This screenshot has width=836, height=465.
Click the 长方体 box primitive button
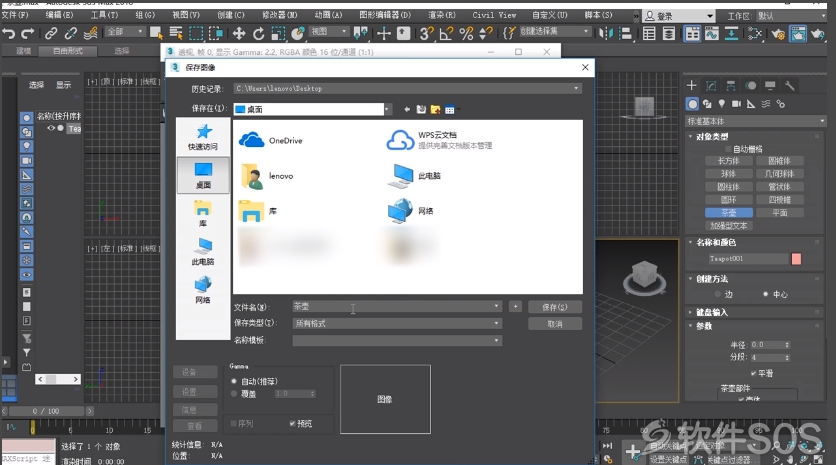(x=728, y=161)
